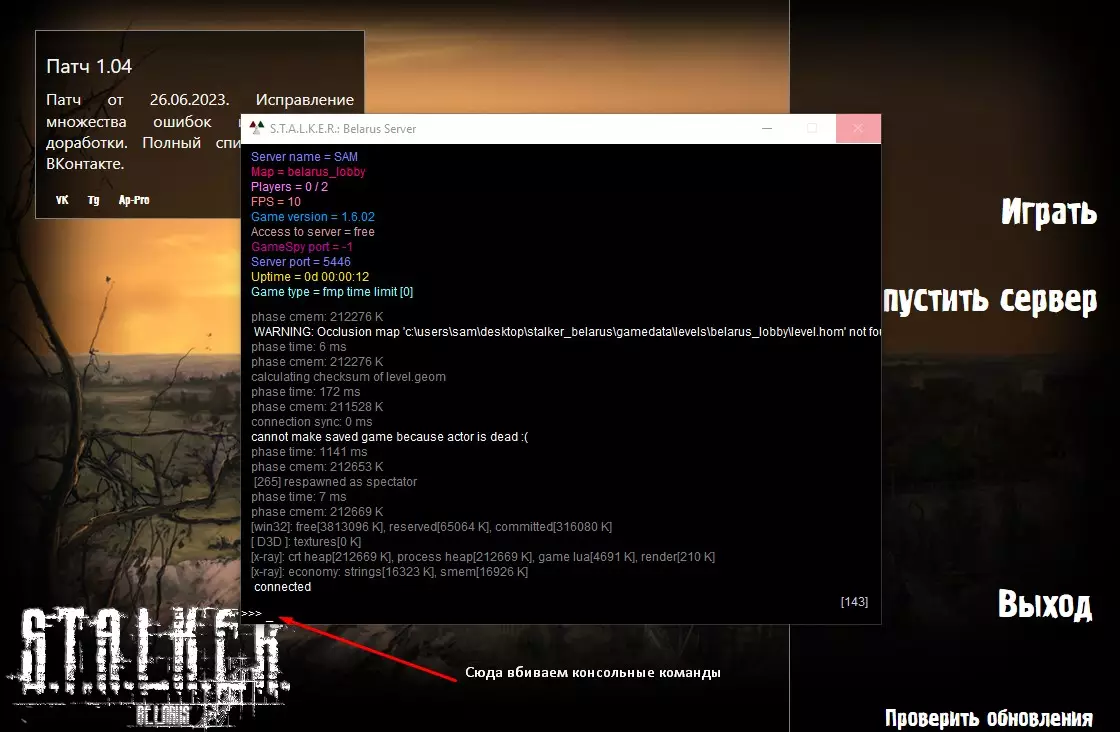Start the server via Запустить сервер button
1120x732 pixels.
(x=989, y=301)
